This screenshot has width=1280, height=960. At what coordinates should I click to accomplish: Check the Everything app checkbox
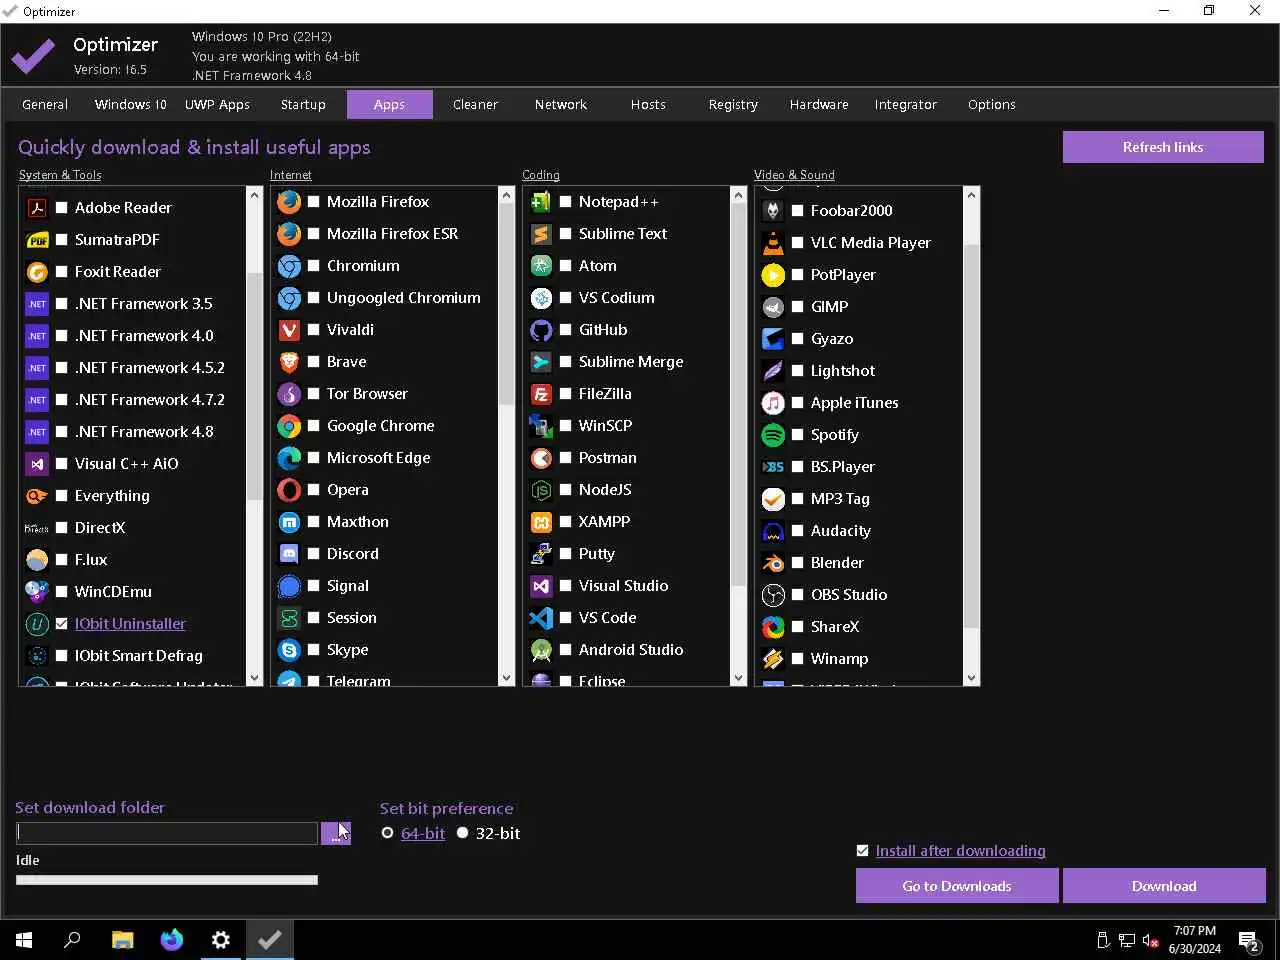(62, 496)
